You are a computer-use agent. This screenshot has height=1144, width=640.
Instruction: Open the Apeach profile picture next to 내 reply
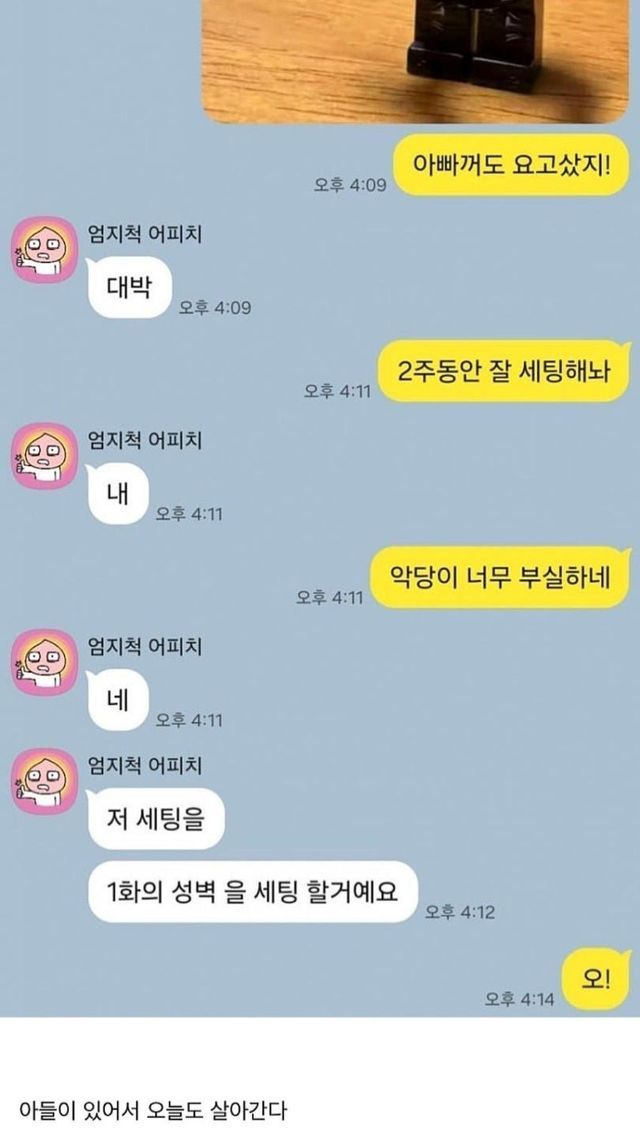44,456
